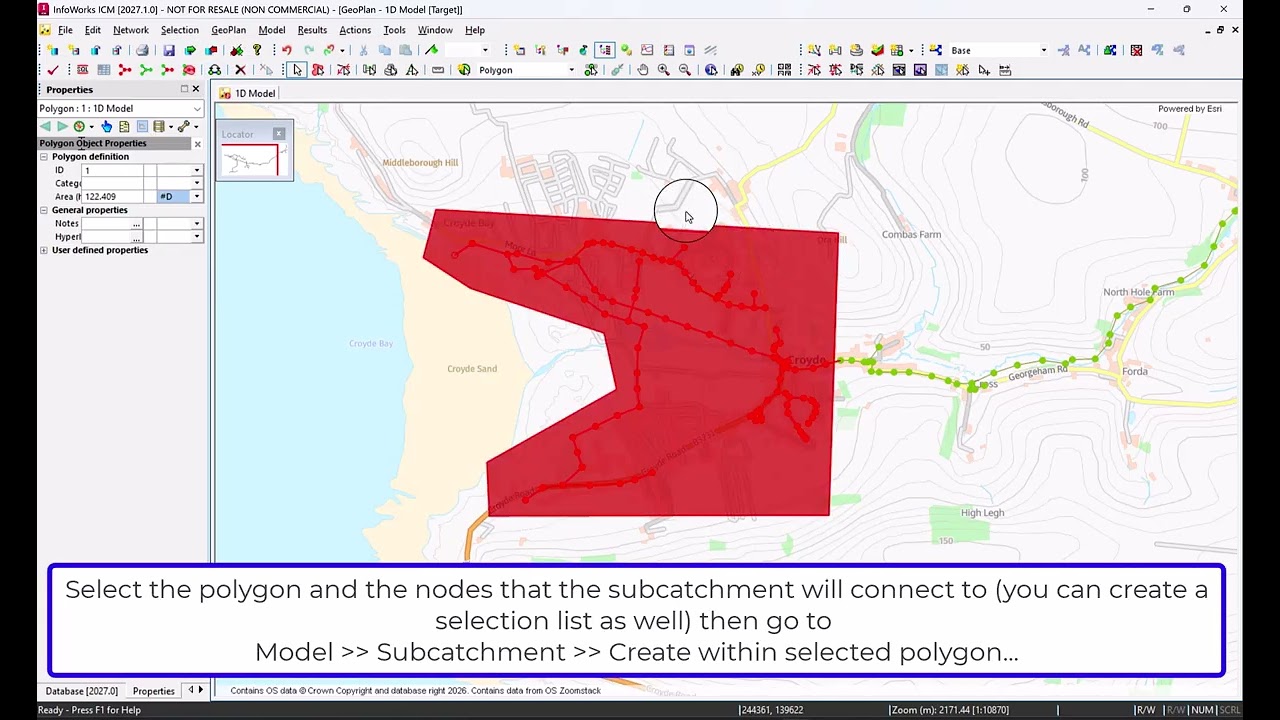Open the ID row flag dropdown arrow
1280x720 pixels.
(197, 171)
